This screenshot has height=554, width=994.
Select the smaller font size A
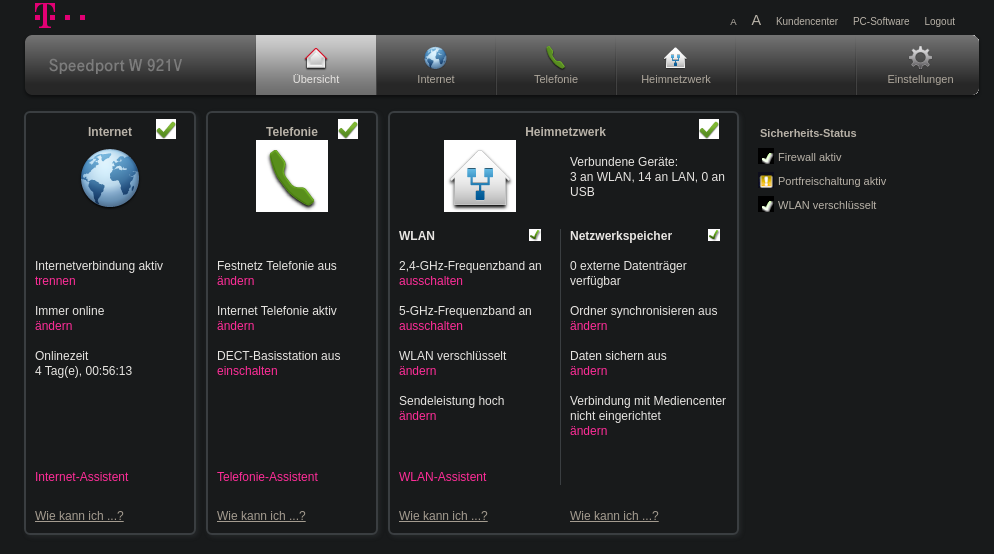(733, 22)
